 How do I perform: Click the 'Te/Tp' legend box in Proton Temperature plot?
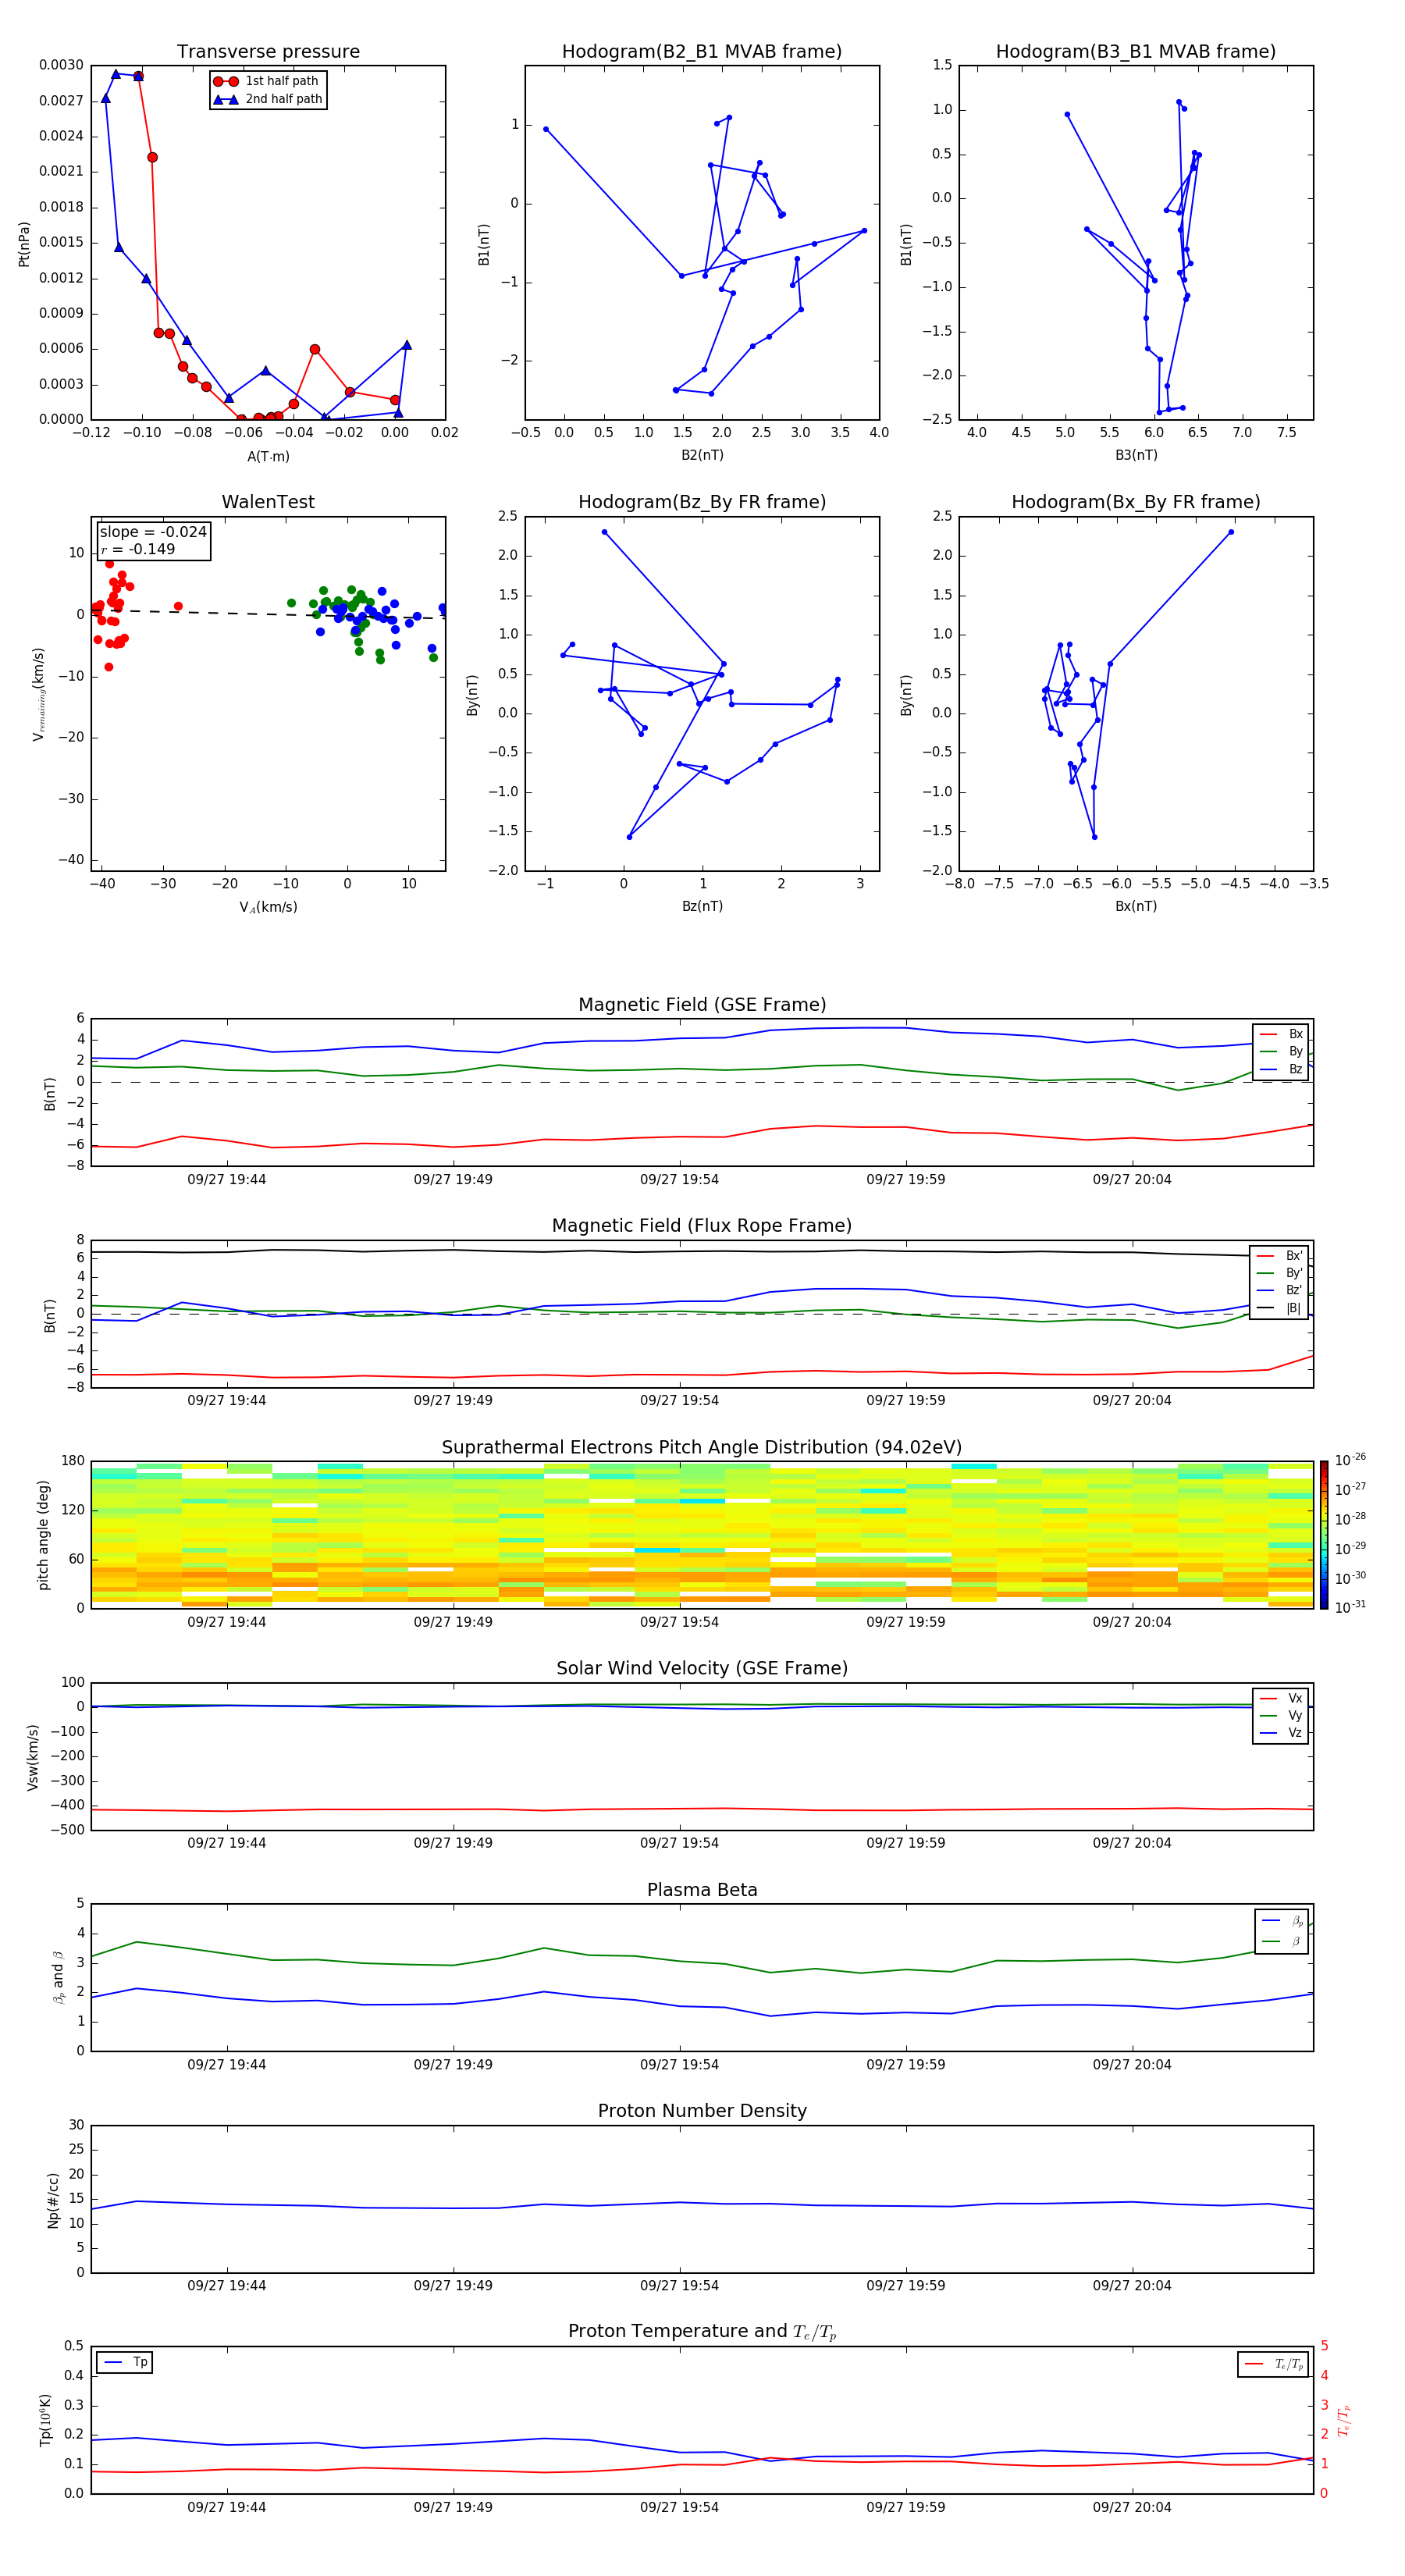click(x=1272, y=2364)
